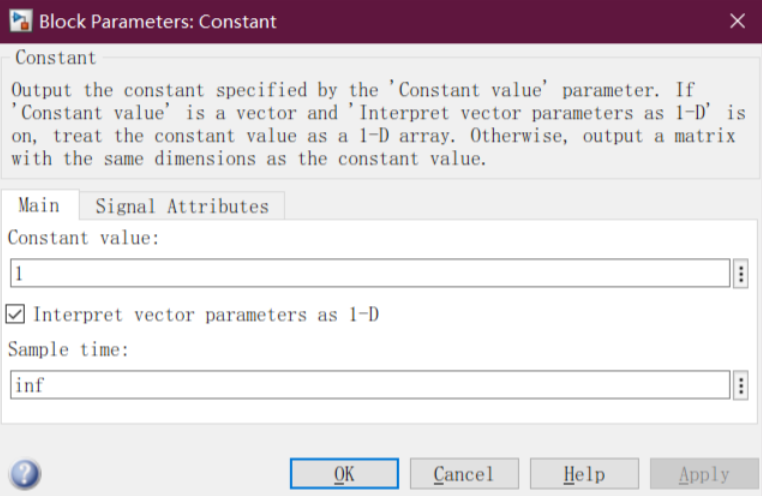Open the three-dot menu beside Constant value
The image size is (762, 496).
tap(741, 274)
